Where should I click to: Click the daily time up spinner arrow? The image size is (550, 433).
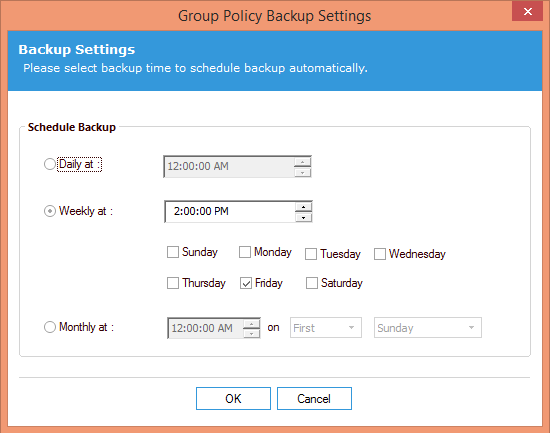302,162
